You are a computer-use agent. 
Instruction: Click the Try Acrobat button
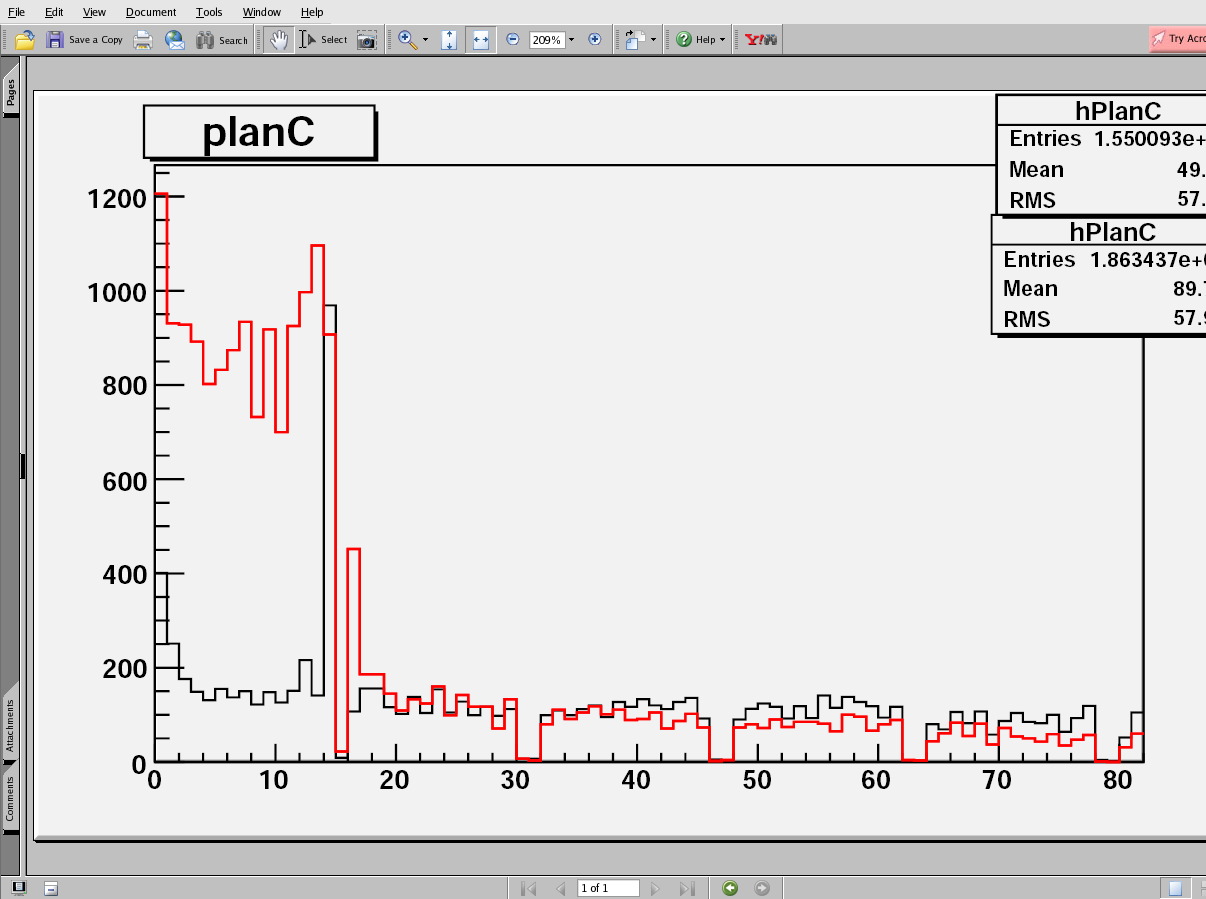(x=1178, y=39)
